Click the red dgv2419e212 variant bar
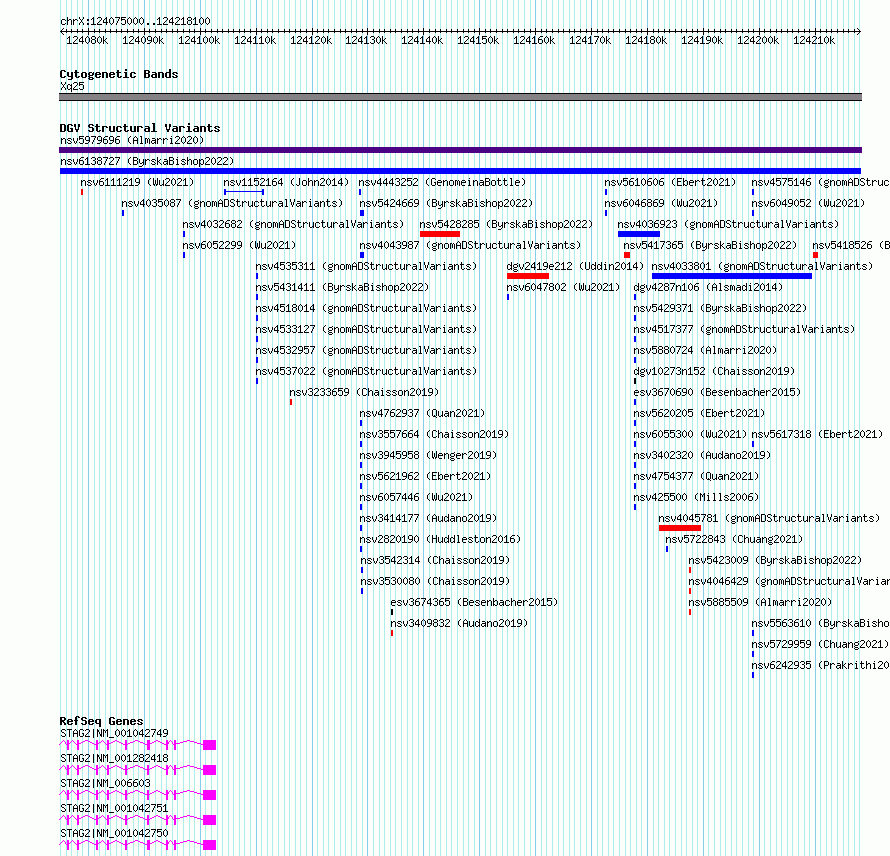Screen dimensions: 890x856 528,276
